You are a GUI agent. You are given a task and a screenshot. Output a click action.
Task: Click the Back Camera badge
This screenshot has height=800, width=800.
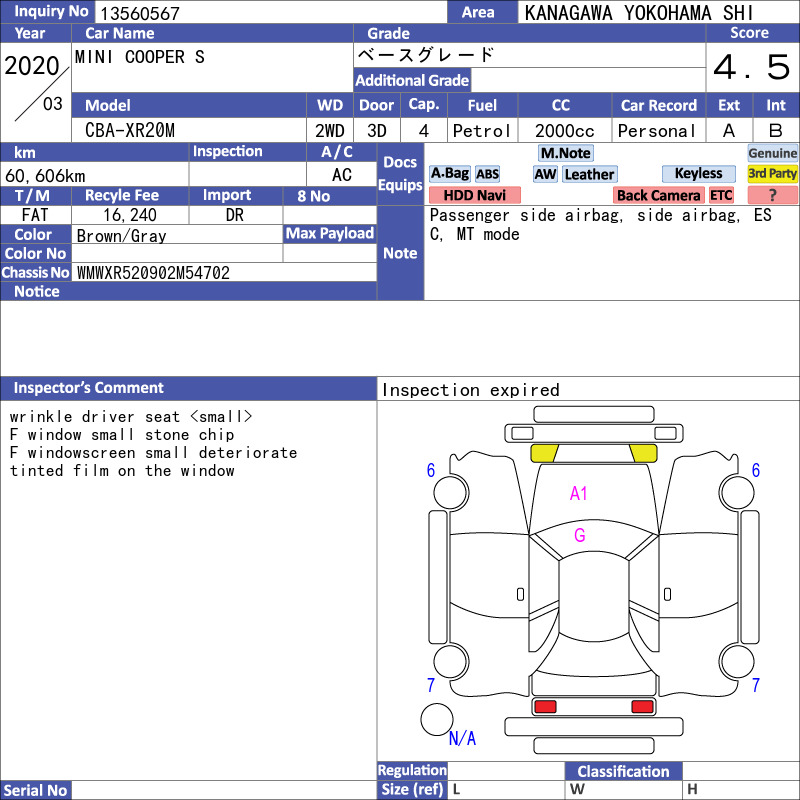point(658,195)
